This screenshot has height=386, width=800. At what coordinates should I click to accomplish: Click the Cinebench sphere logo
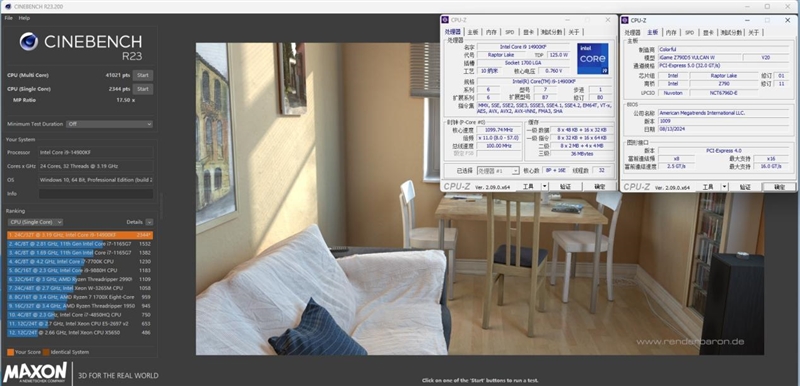(x=29, y=41)
